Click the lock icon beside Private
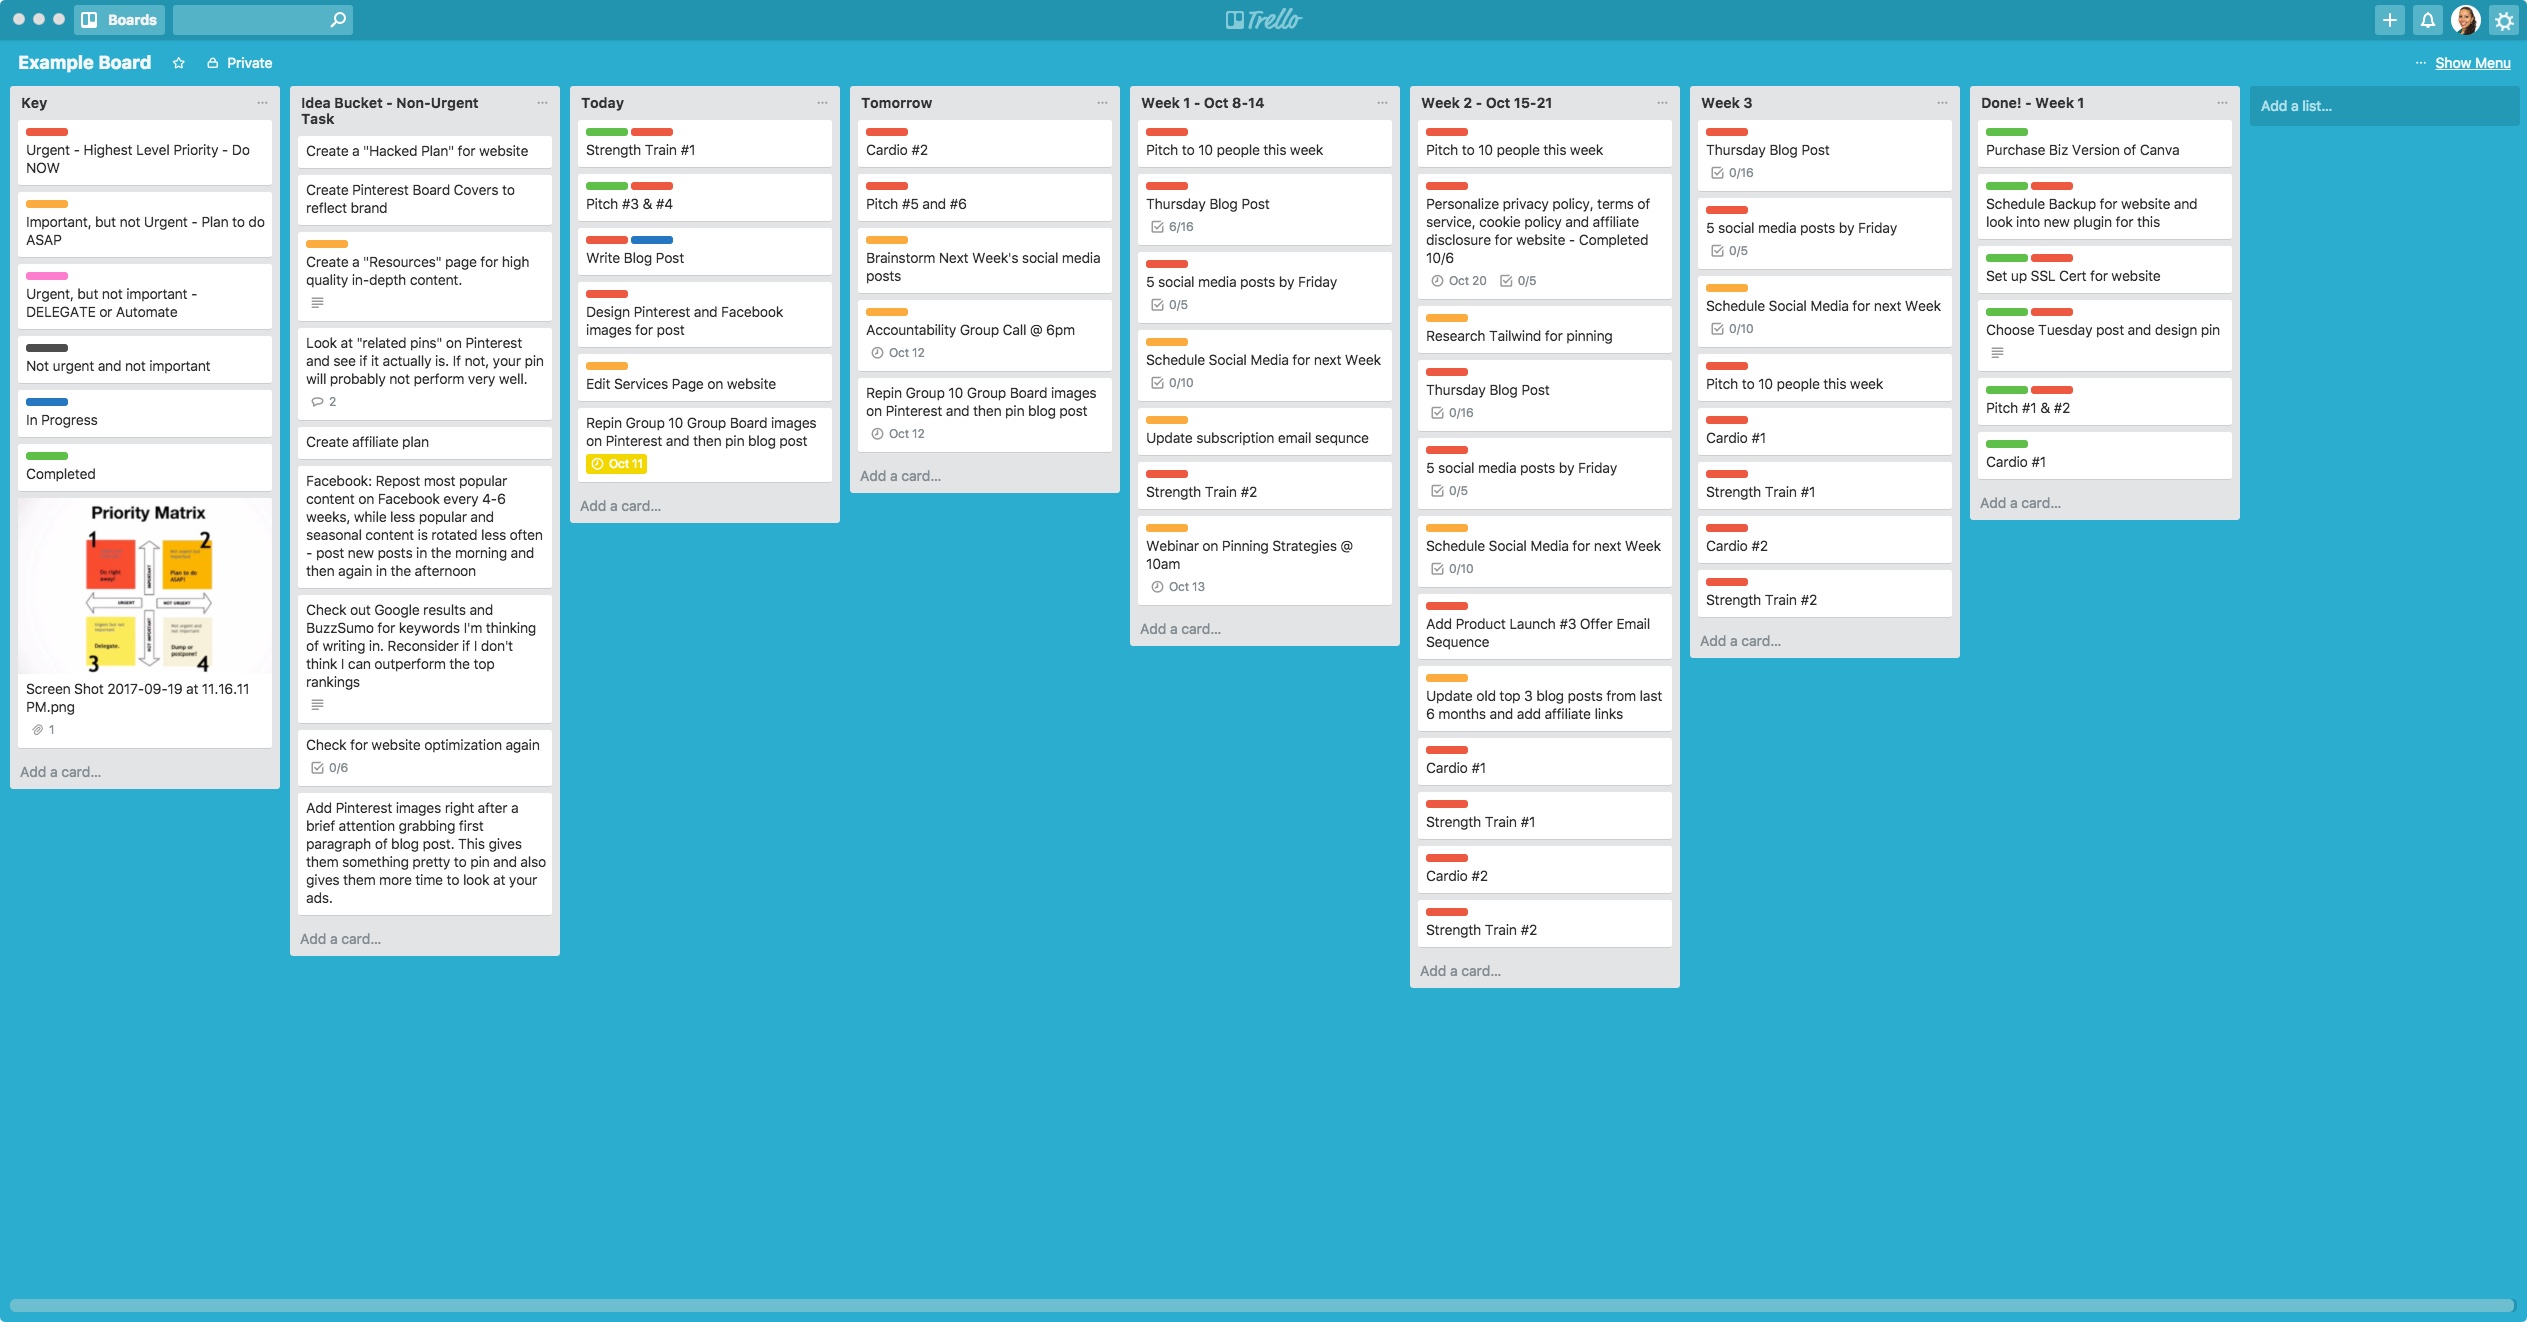 click(x=212, y=63)
